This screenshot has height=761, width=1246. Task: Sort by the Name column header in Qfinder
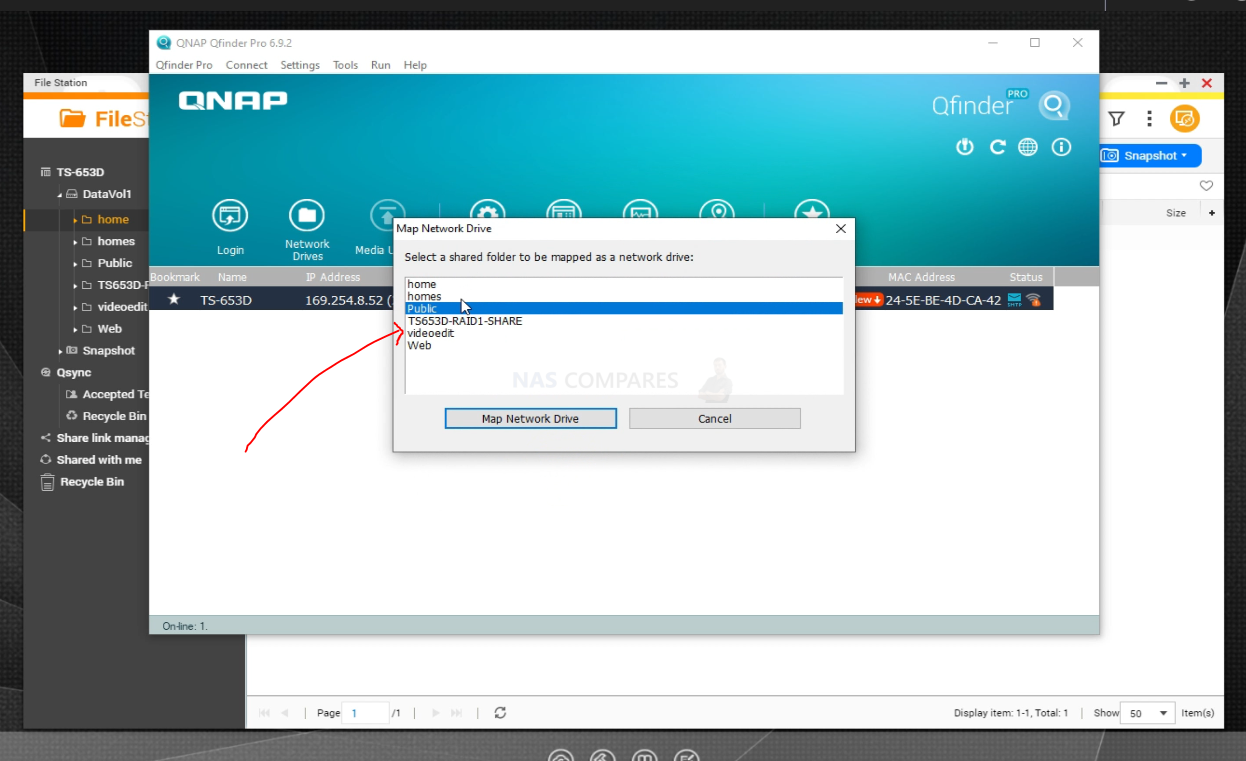(x=232, y=277)
